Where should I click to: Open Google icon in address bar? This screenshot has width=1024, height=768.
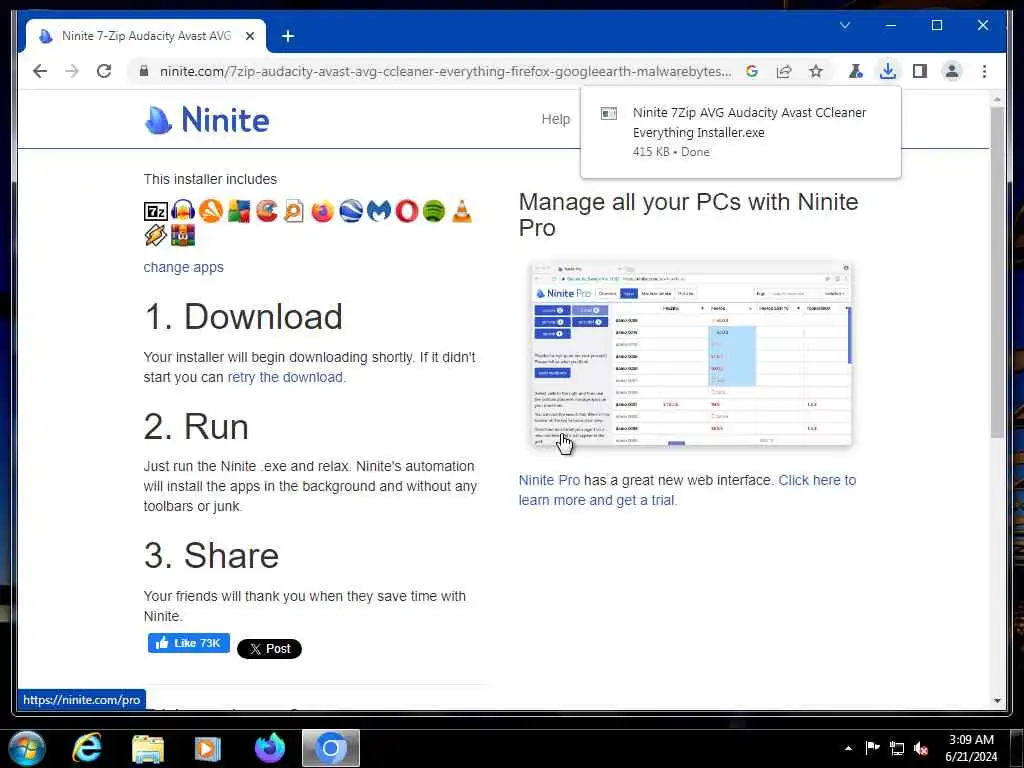click(752, 71)
